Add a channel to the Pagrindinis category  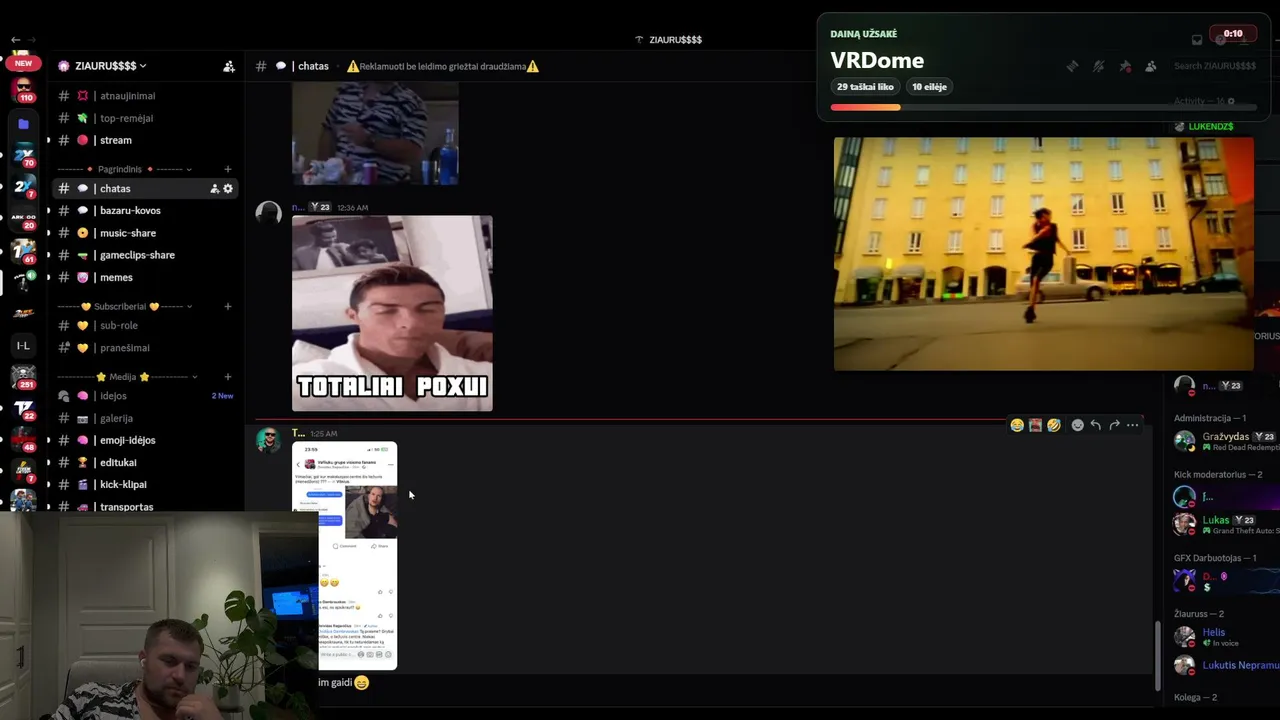[228, 169]
